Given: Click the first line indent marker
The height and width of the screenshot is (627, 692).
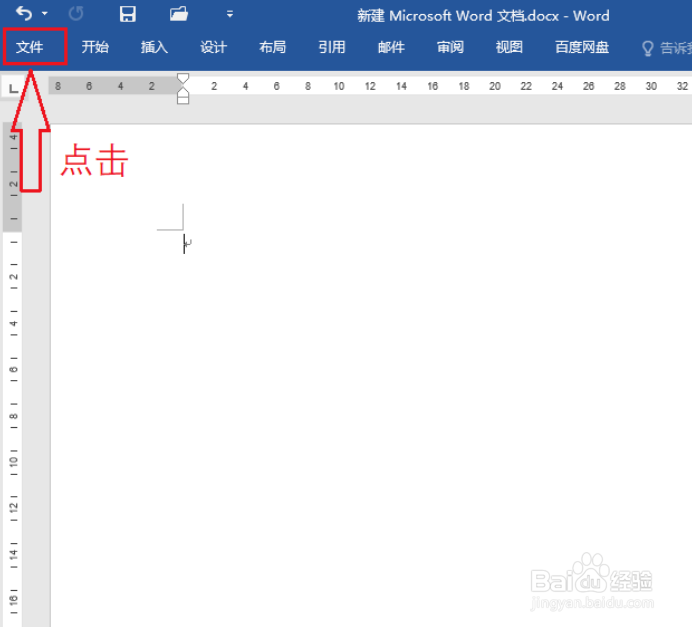Looking at the screenshot, I should point(183,79).
